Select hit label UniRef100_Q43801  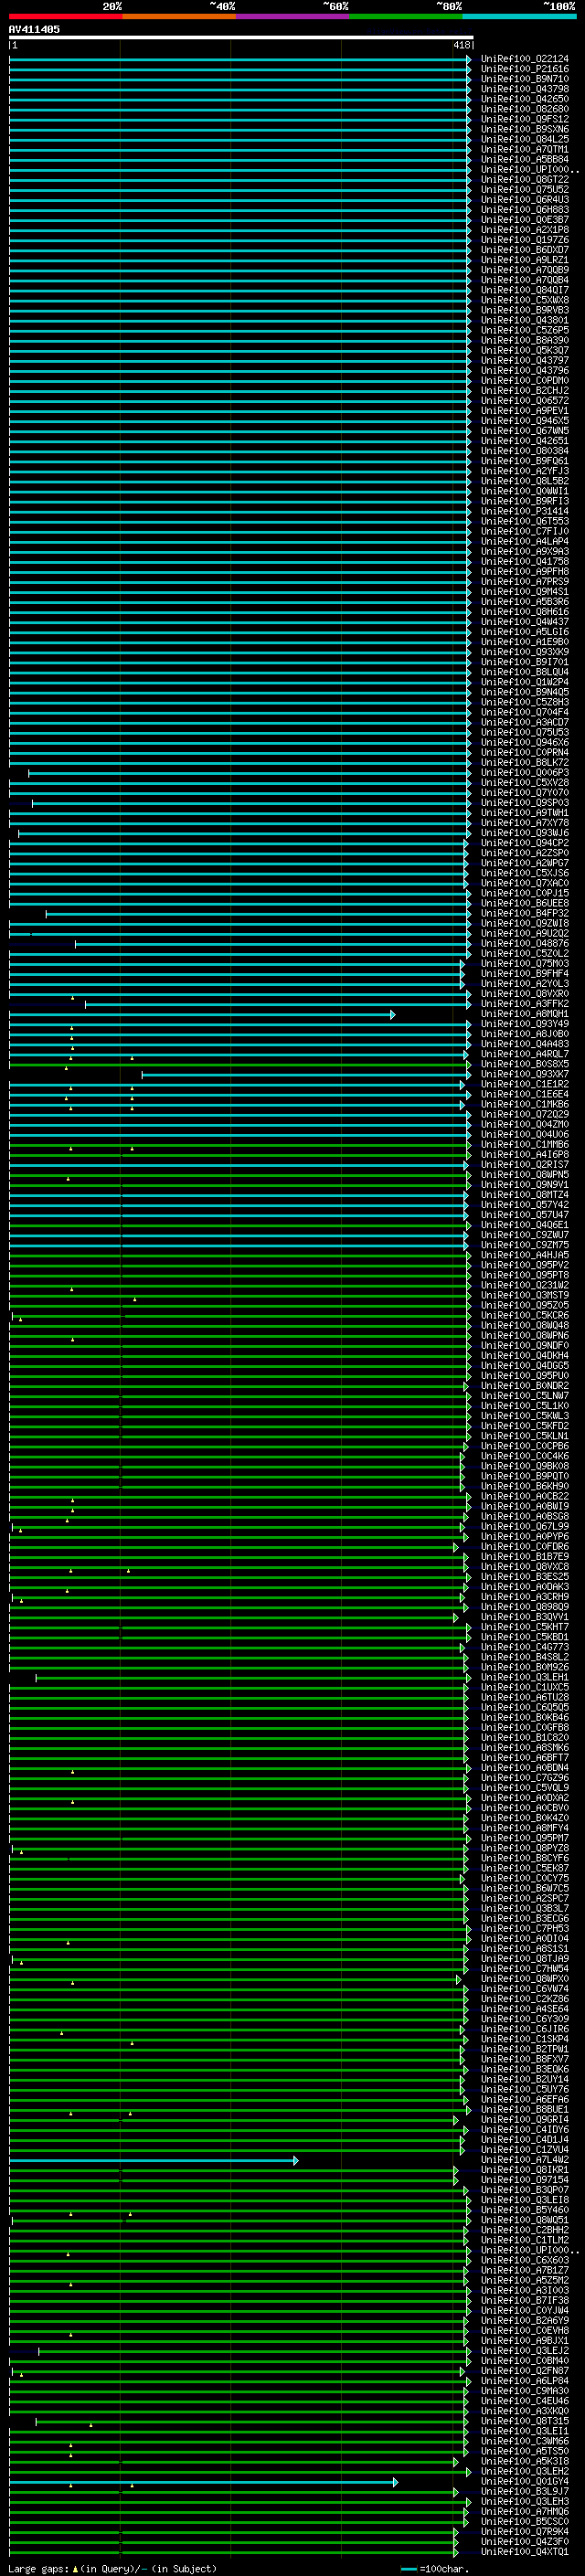pyautogui.click(x=525, y=320)
